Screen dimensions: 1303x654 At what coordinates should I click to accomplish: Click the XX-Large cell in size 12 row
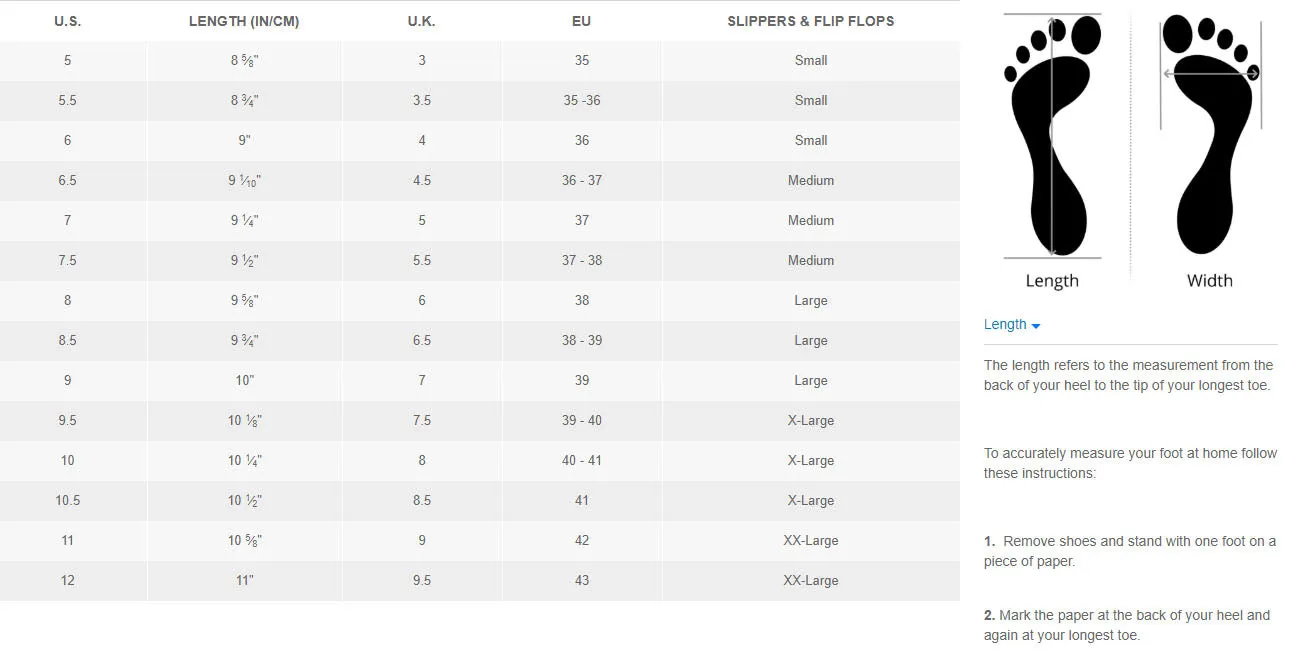click(x=810, y=580)
